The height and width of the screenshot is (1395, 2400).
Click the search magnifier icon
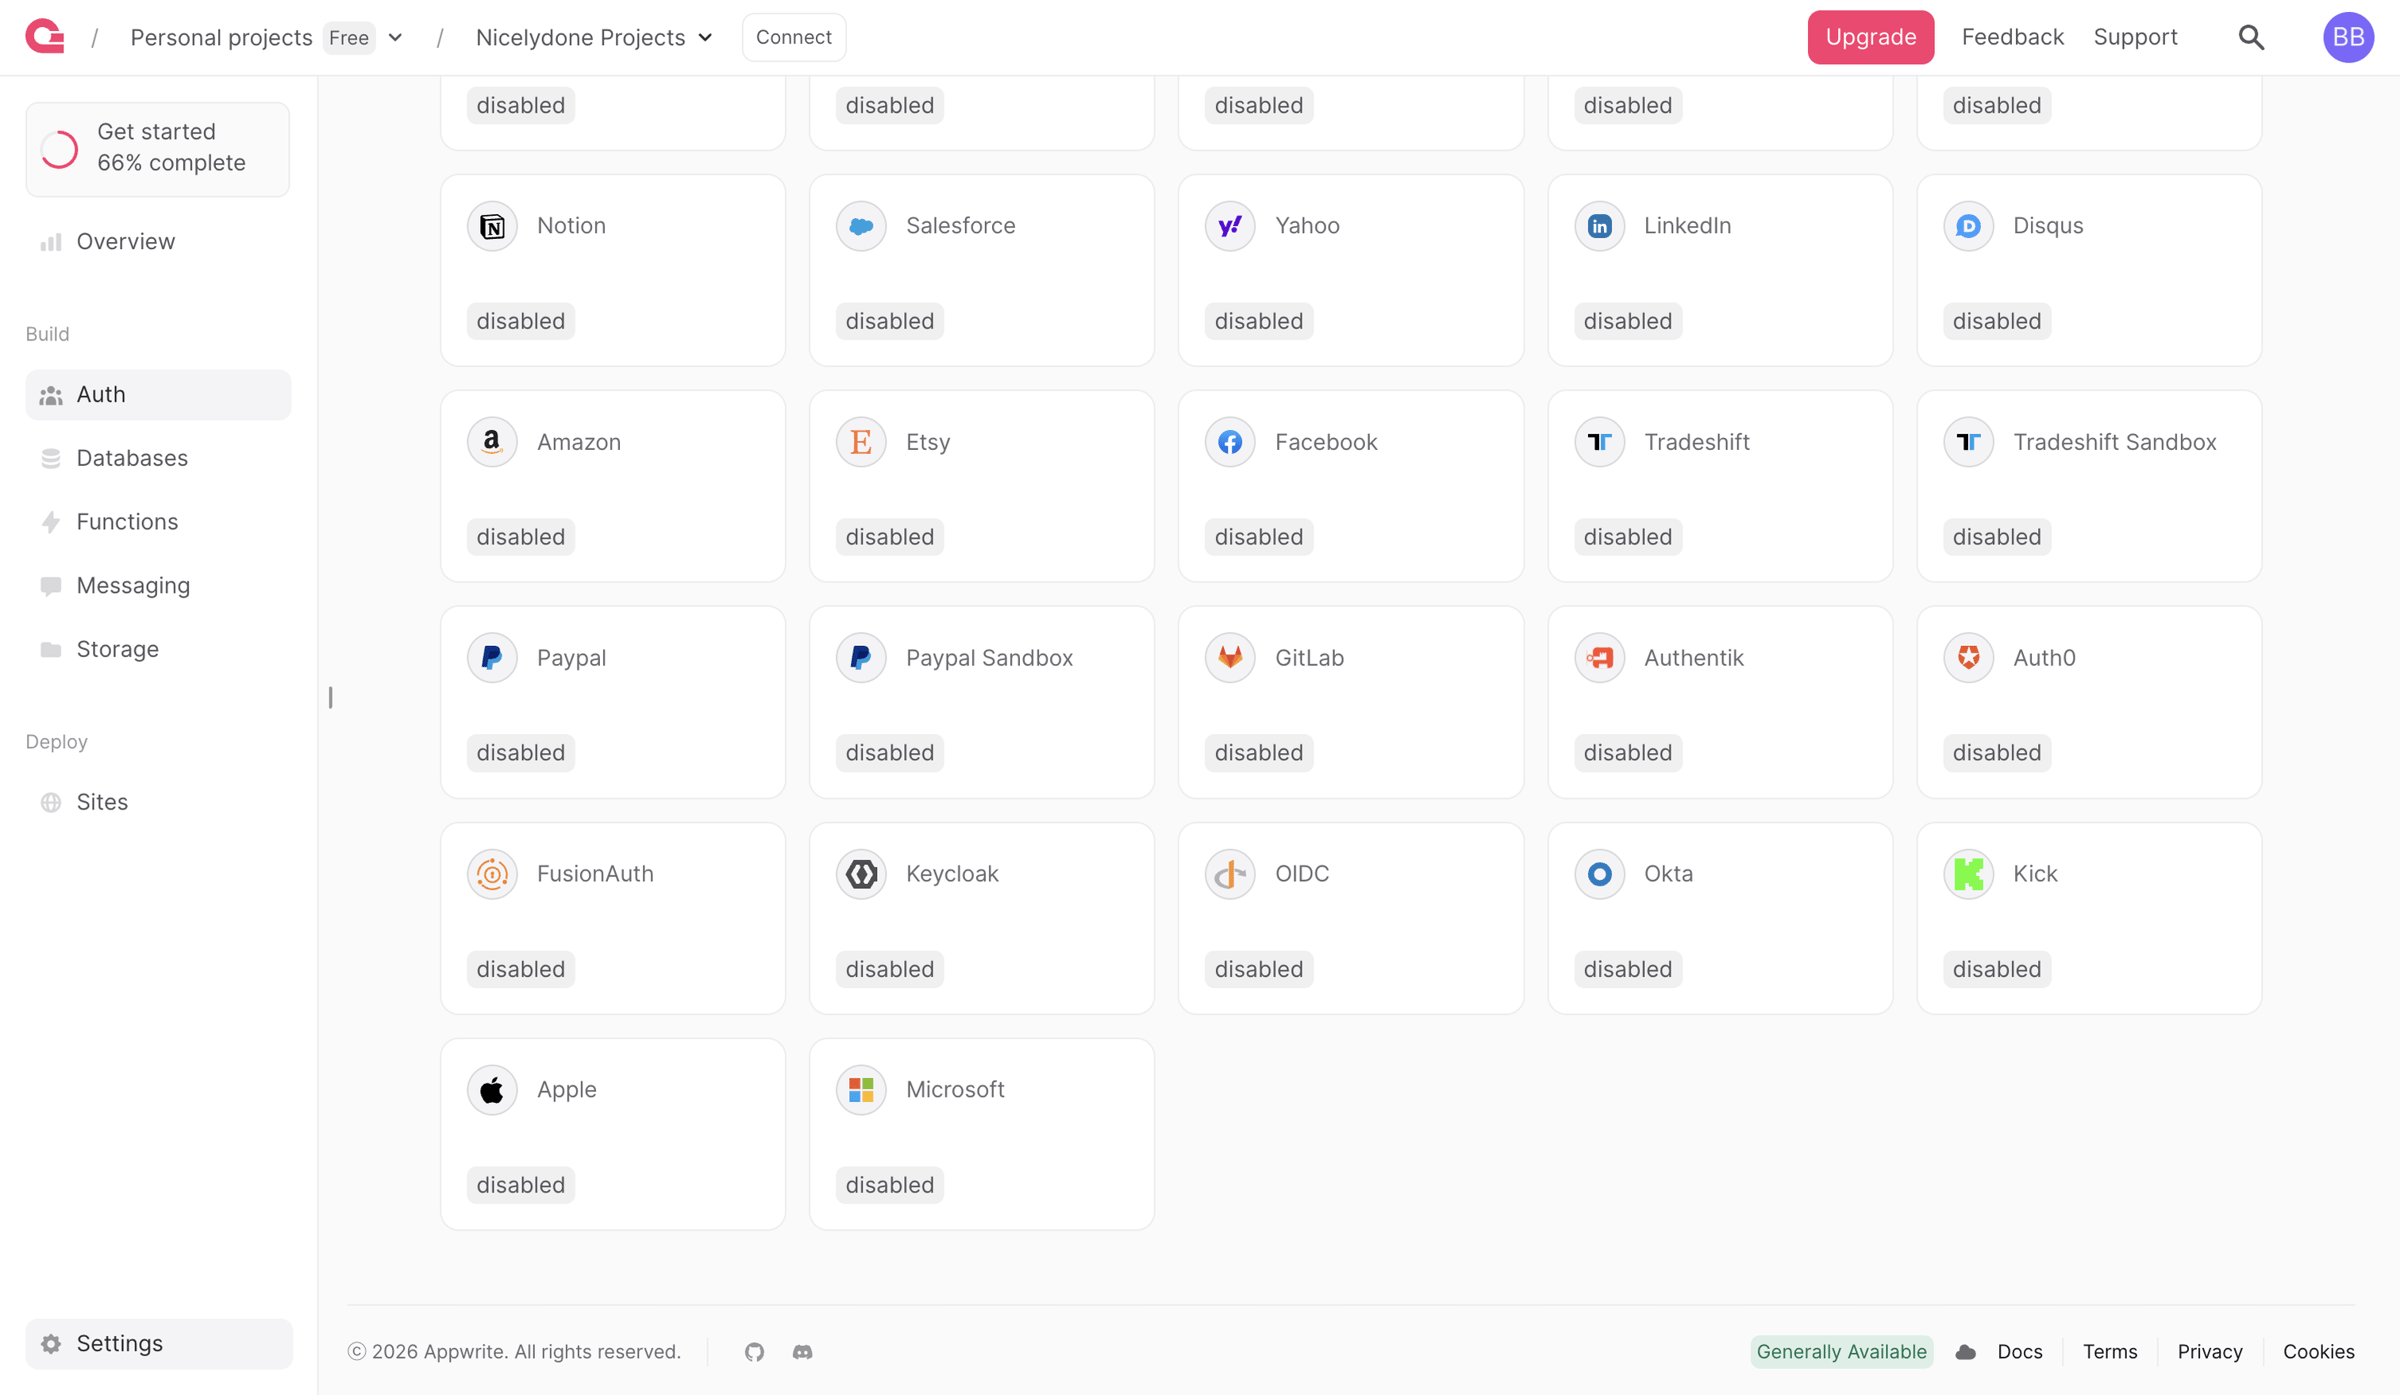(2251, 37)
